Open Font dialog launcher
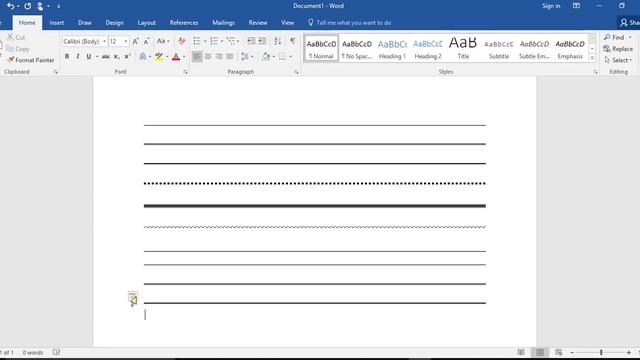The width and height of the screenshot is (640, 360). [185, 72]
